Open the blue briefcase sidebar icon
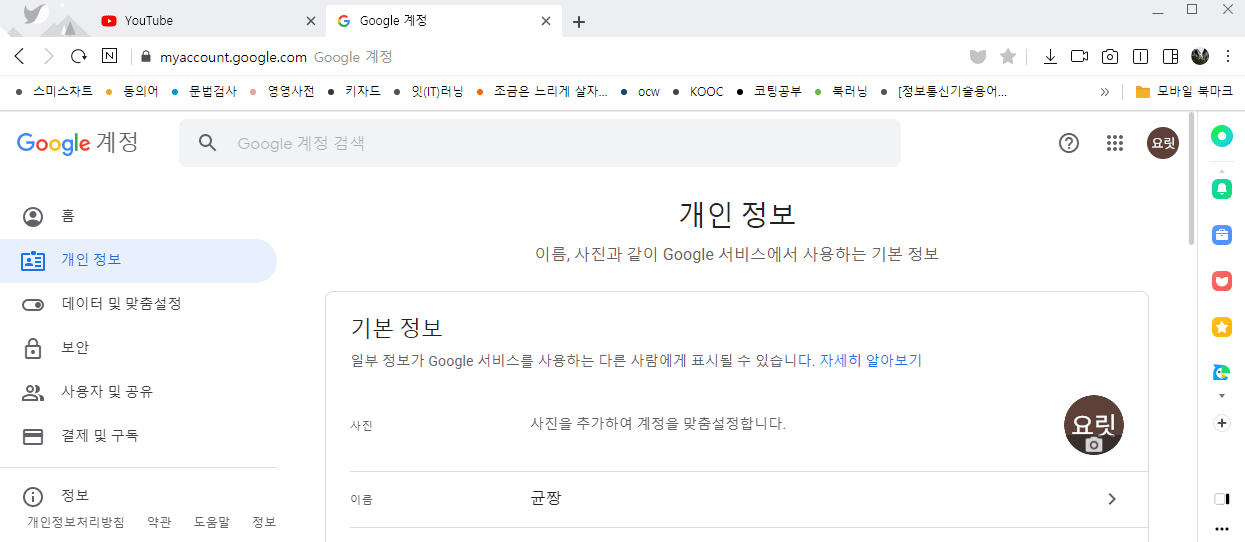1245x542 pixels. [1221, 235]
